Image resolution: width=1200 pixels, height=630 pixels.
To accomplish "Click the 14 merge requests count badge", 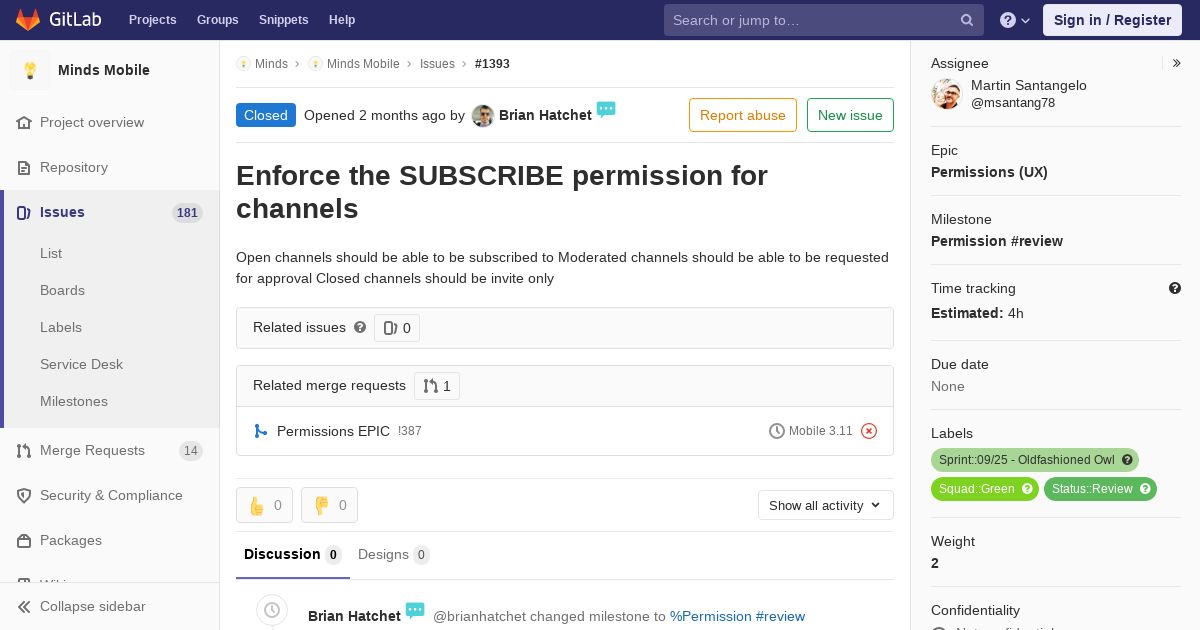I will pyautogui.click(x=190, y=450).
